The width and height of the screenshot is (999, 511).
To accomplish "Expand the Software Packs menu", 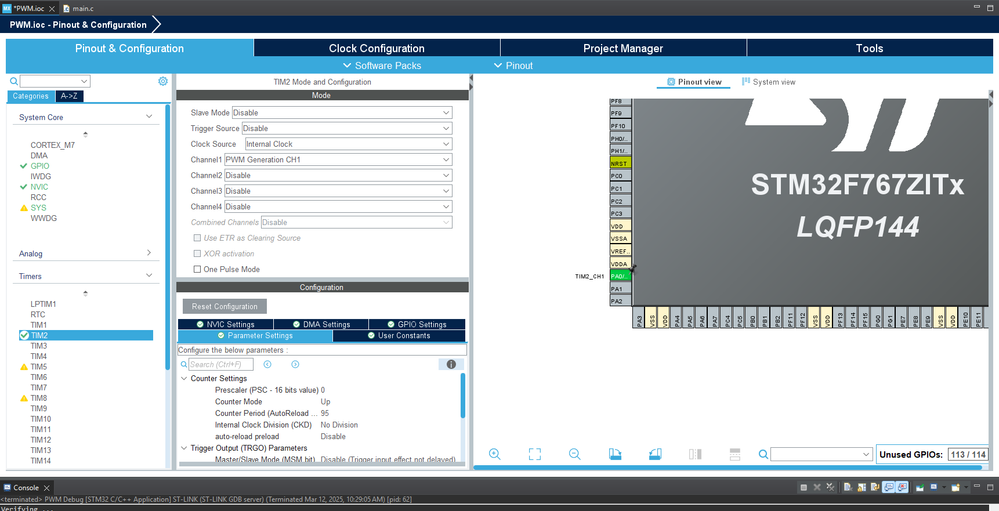I will point(382,66).
